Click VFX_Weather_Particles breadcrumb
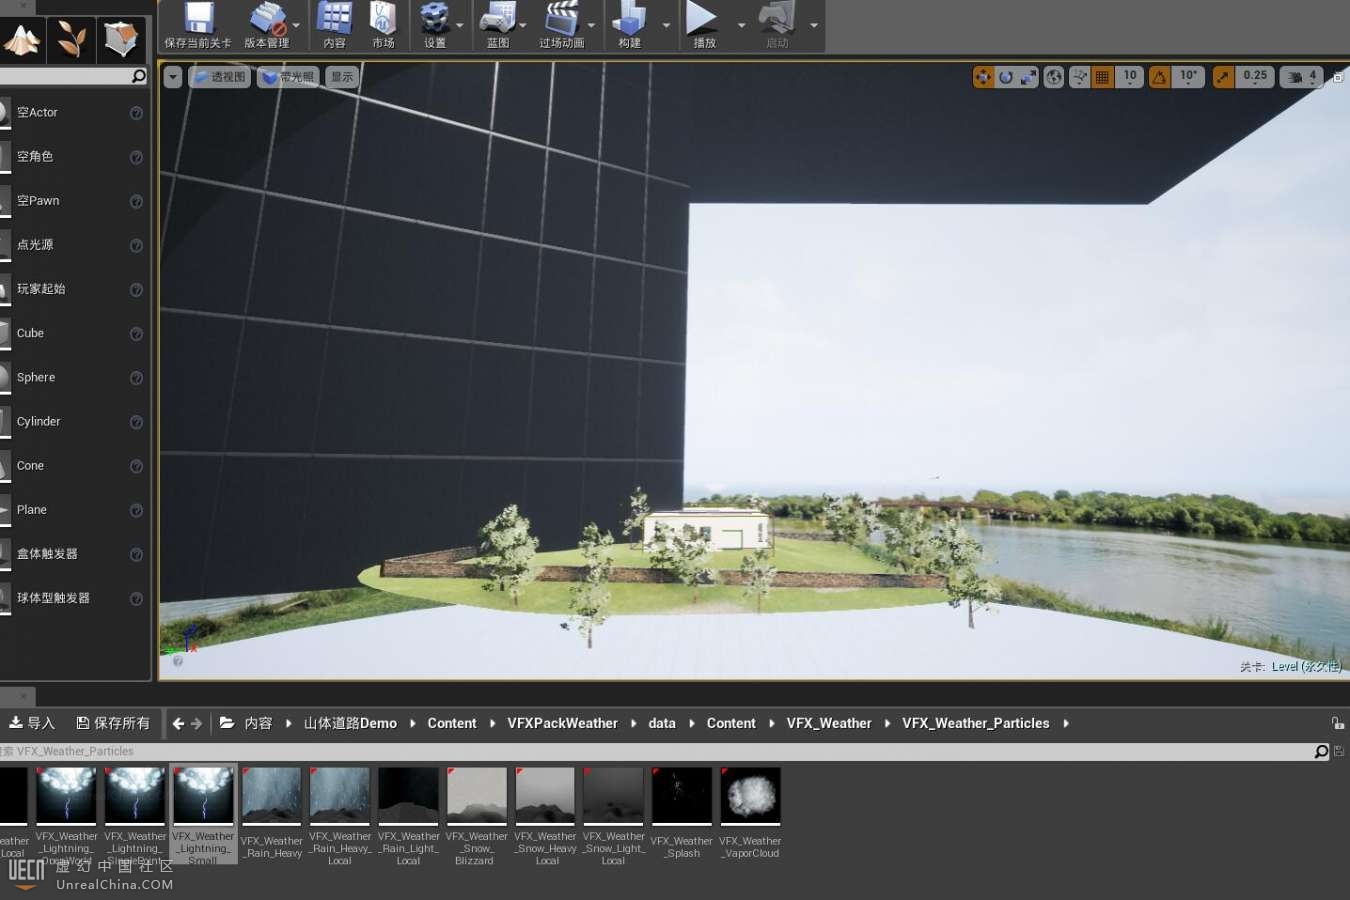The width and height of the screenshot is (1350, 900). (976, 723)
